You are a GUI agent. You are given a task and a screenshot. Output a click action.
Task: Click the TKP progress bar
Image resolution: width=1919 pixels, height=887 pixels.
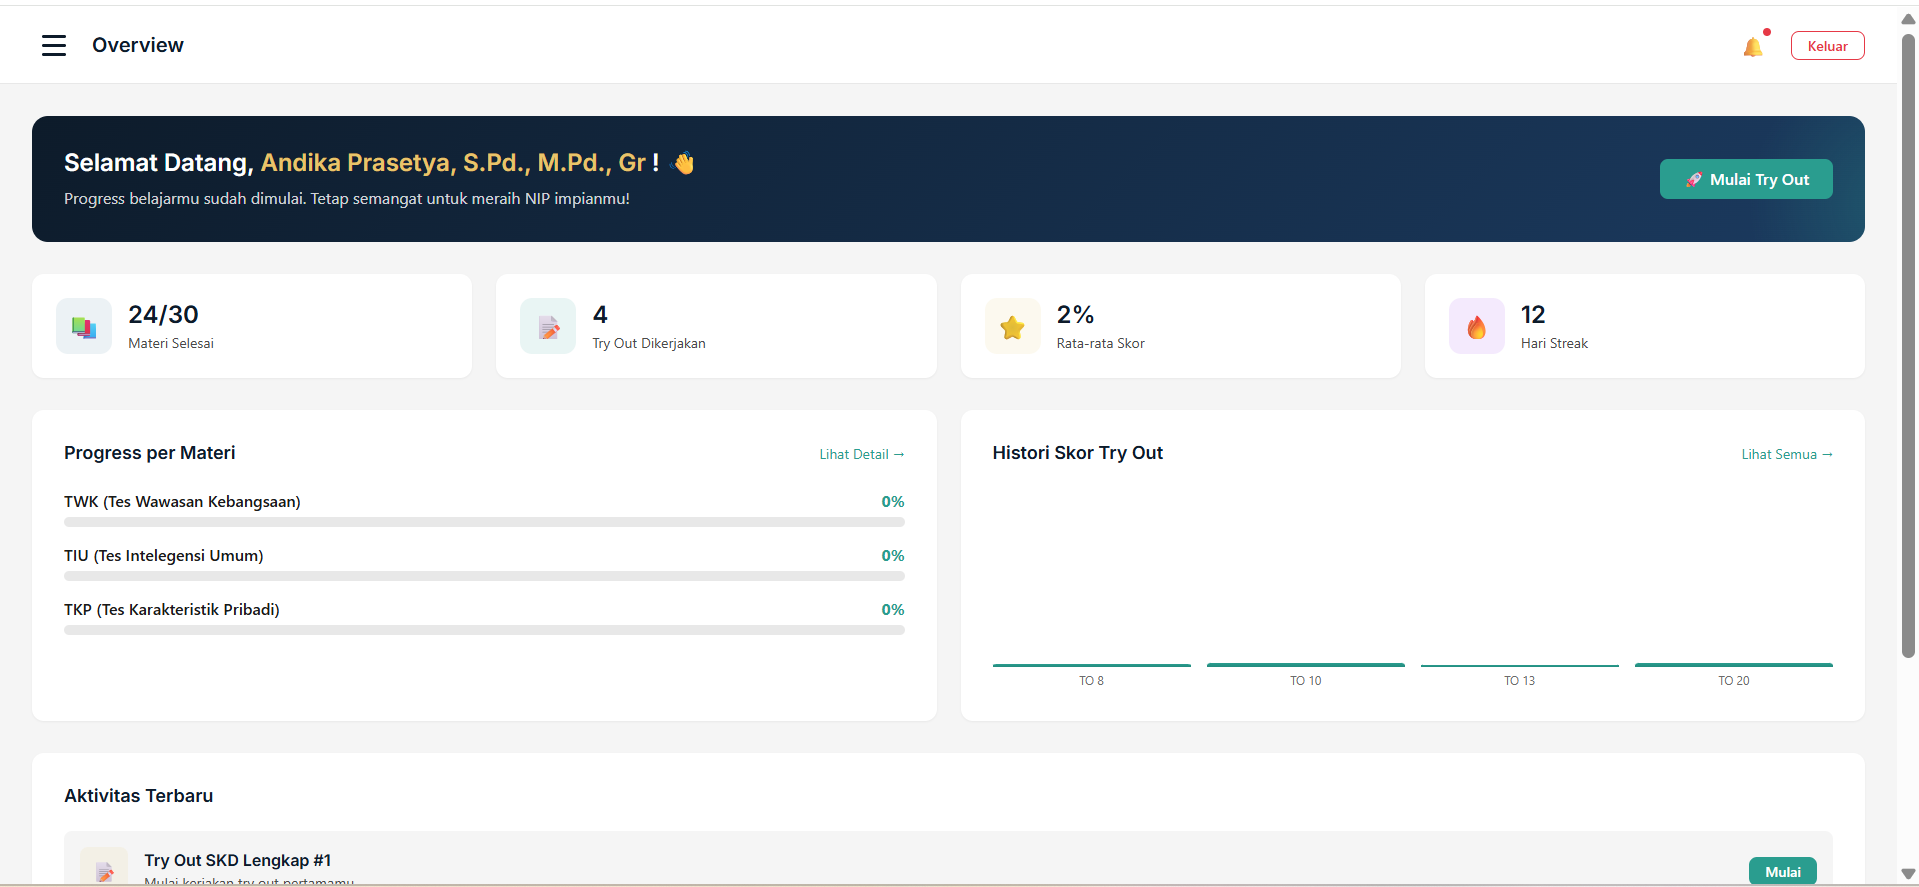pos(484,630)
